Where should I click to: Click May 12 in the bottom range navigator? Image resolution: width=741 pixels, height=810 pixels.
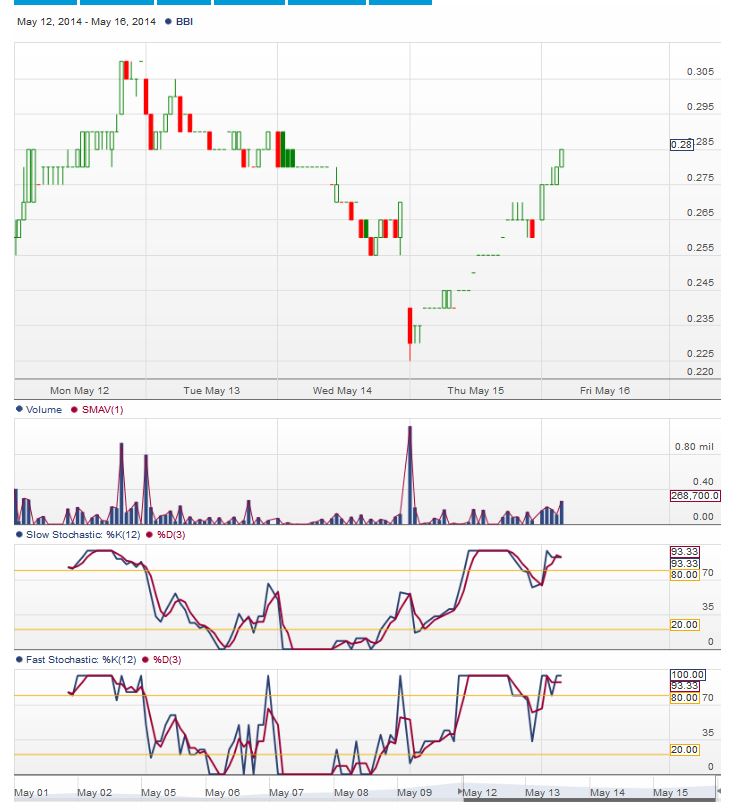click(479, 793)
